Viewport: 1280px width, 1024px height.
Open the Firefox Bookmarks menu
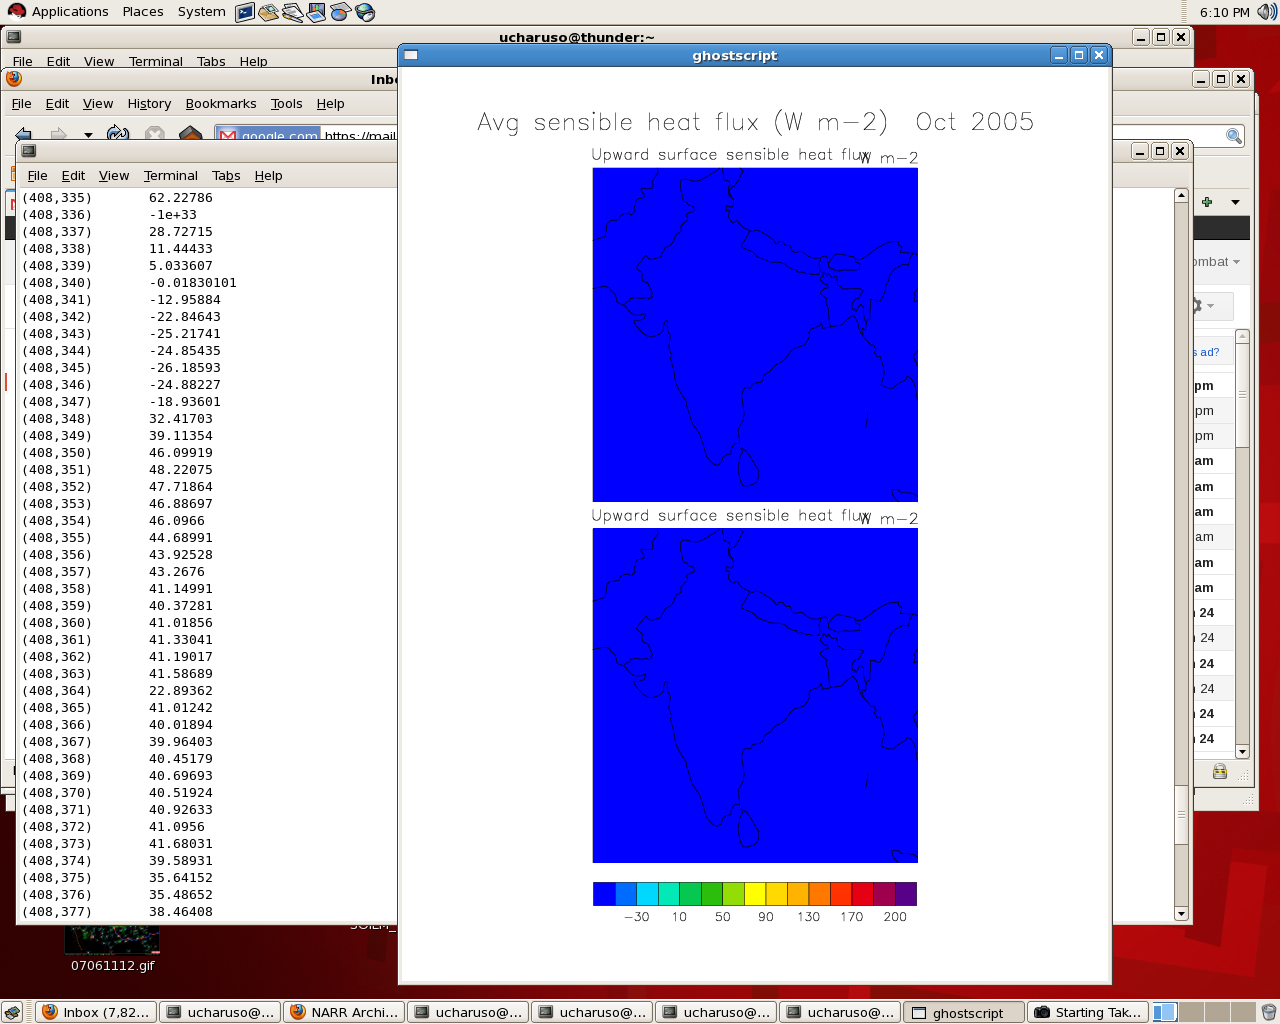220,104
